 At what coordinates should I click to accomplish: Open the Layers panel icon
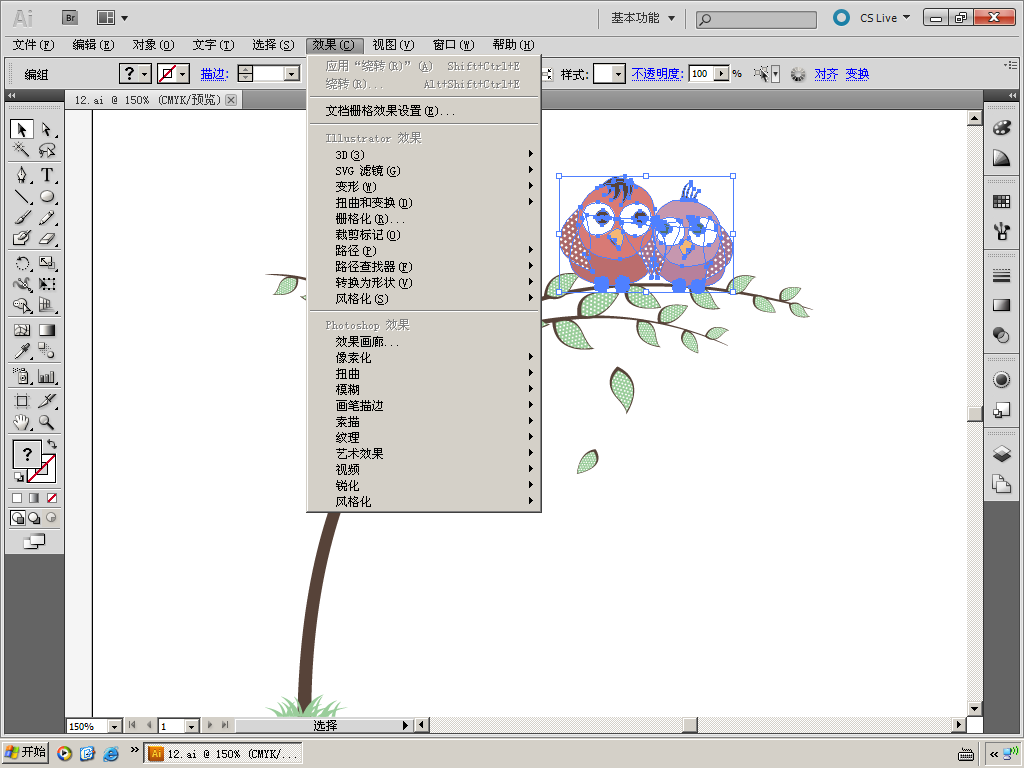click(1001, 453)
